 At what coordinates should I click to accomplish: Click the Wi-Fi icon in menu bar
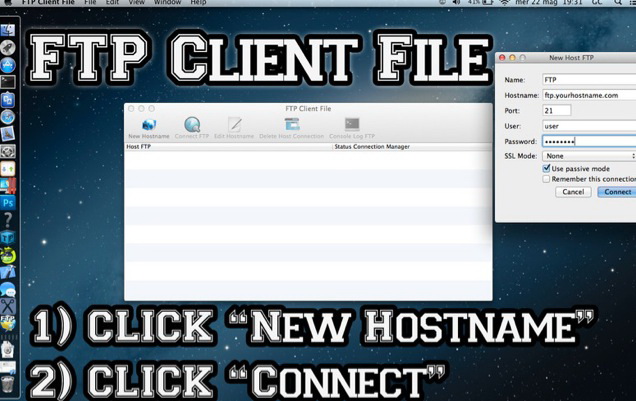tap(505, 2)
